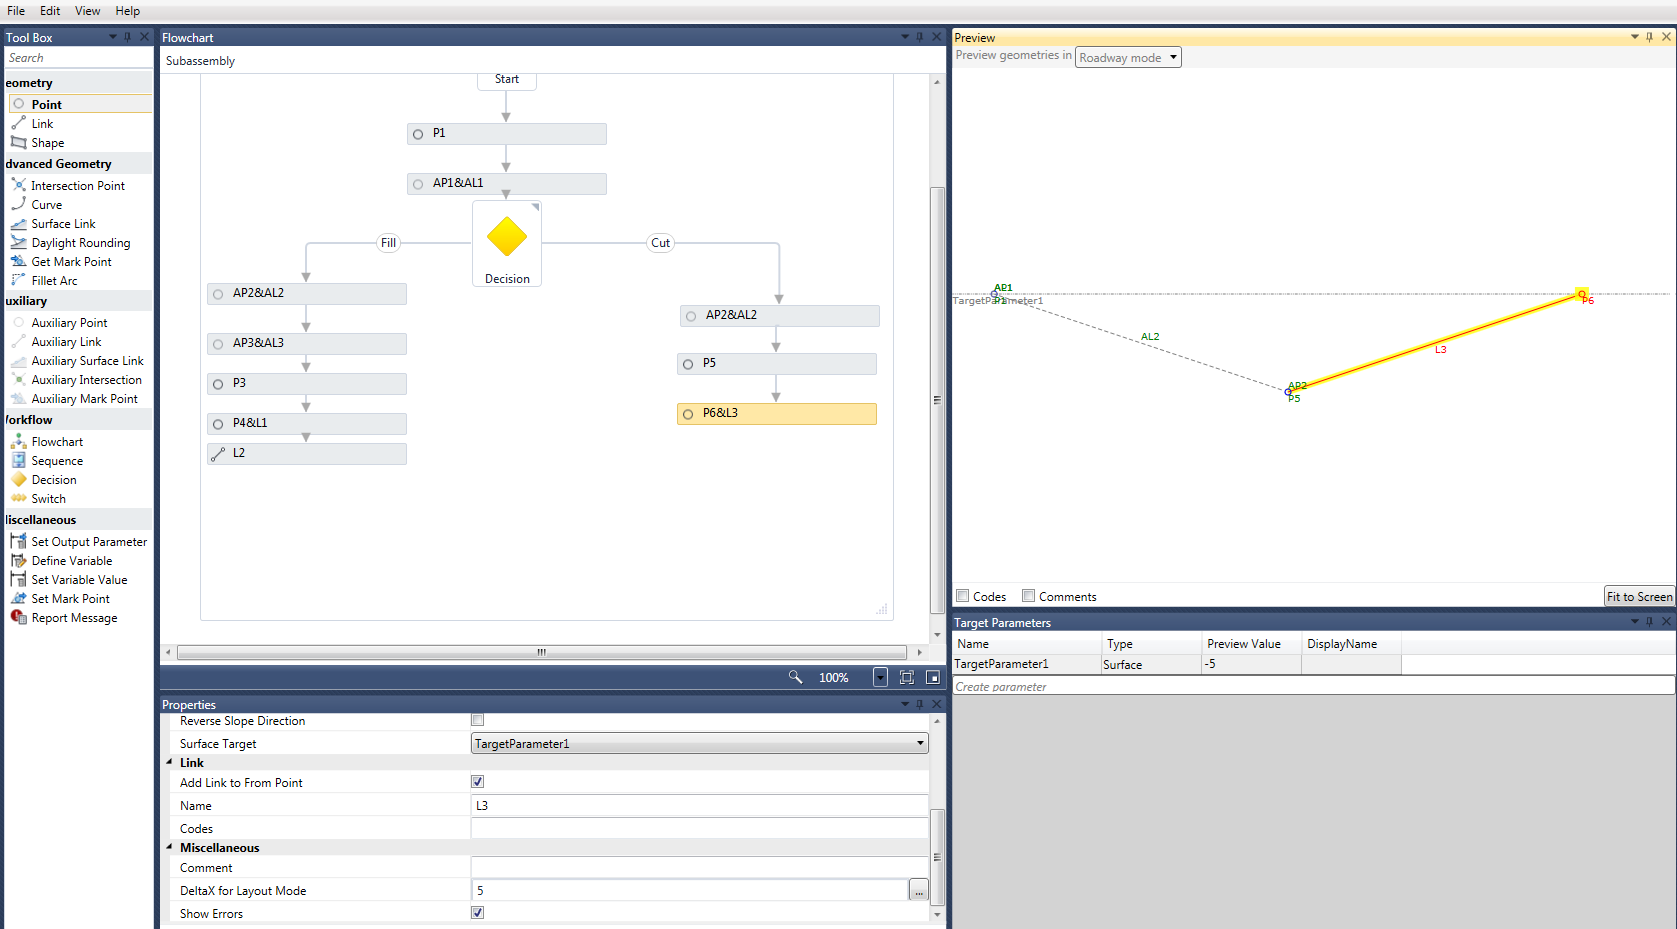Open the Surface Target dropdown
Image resolution: width=1677 pixels, height=929 pixels.
tap(918, 743)
